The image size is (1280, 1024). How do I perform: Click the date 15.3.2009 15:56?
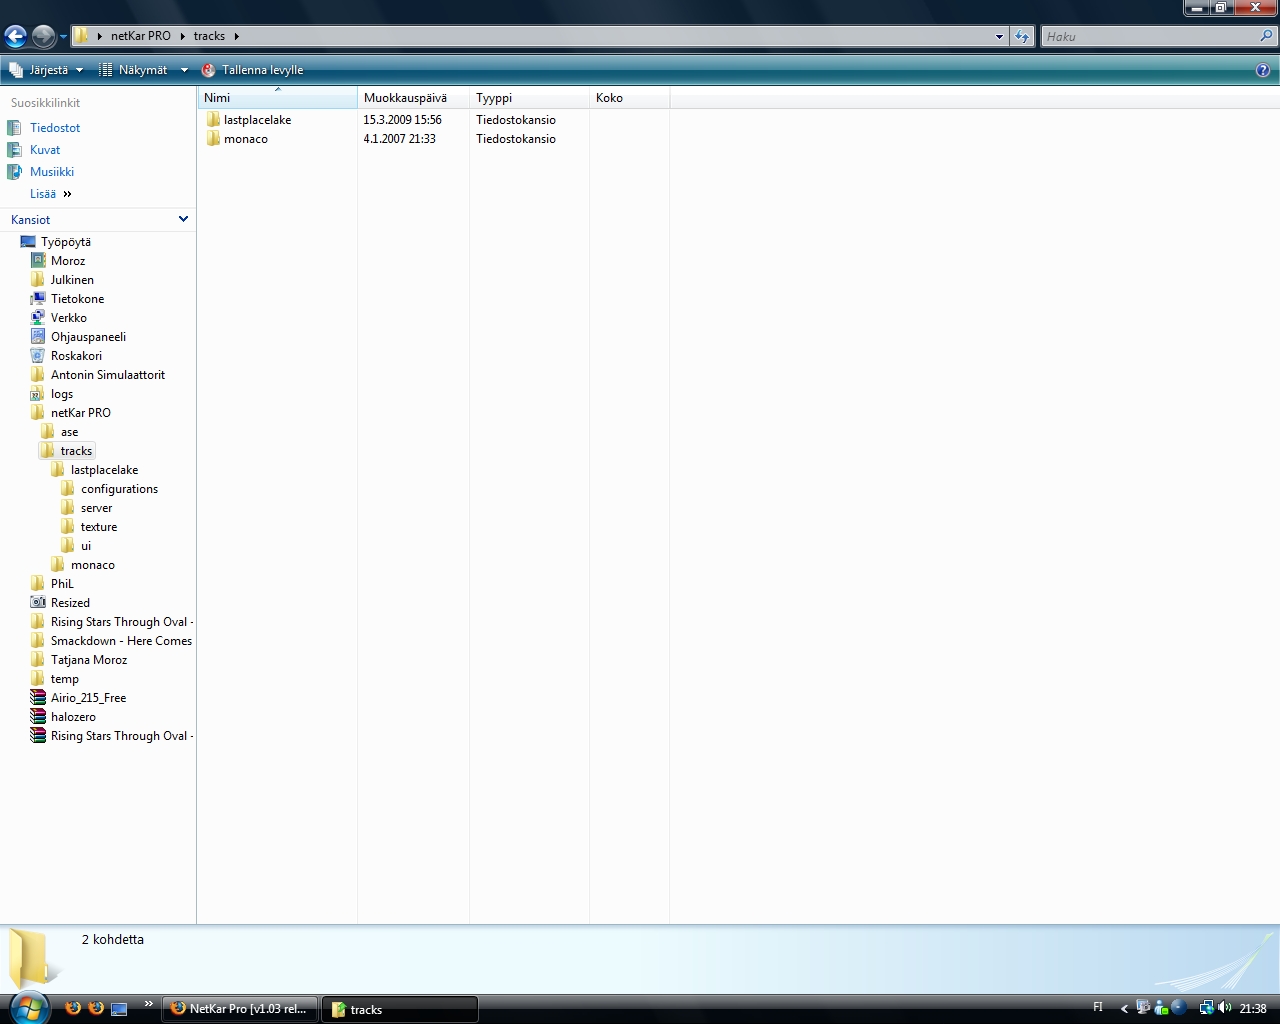(402, 120)
